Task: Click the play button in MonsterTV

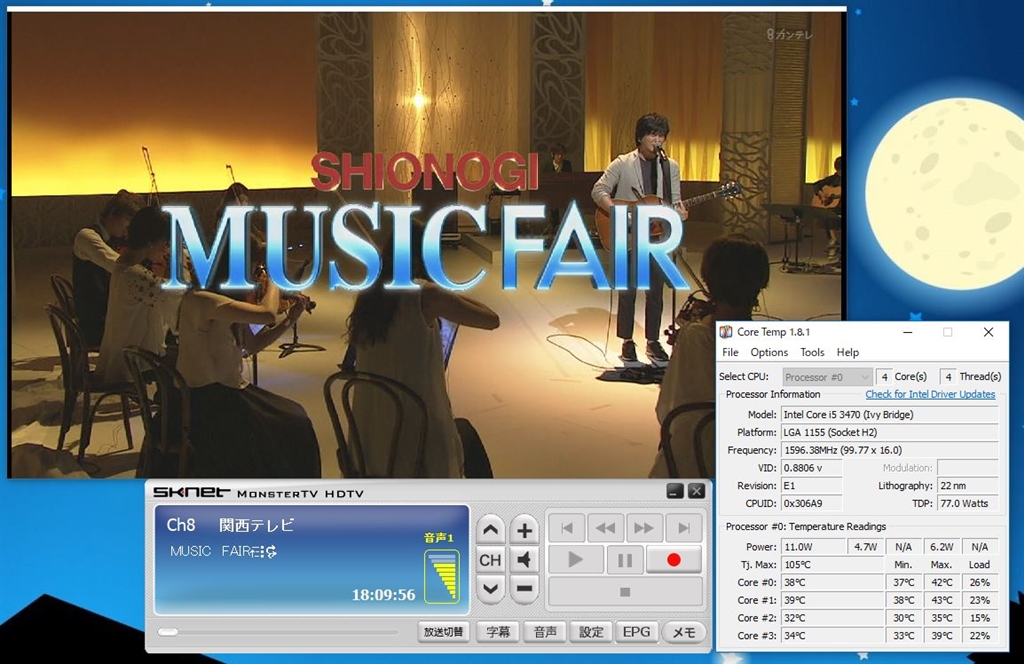Action: [x=576, y=560]
